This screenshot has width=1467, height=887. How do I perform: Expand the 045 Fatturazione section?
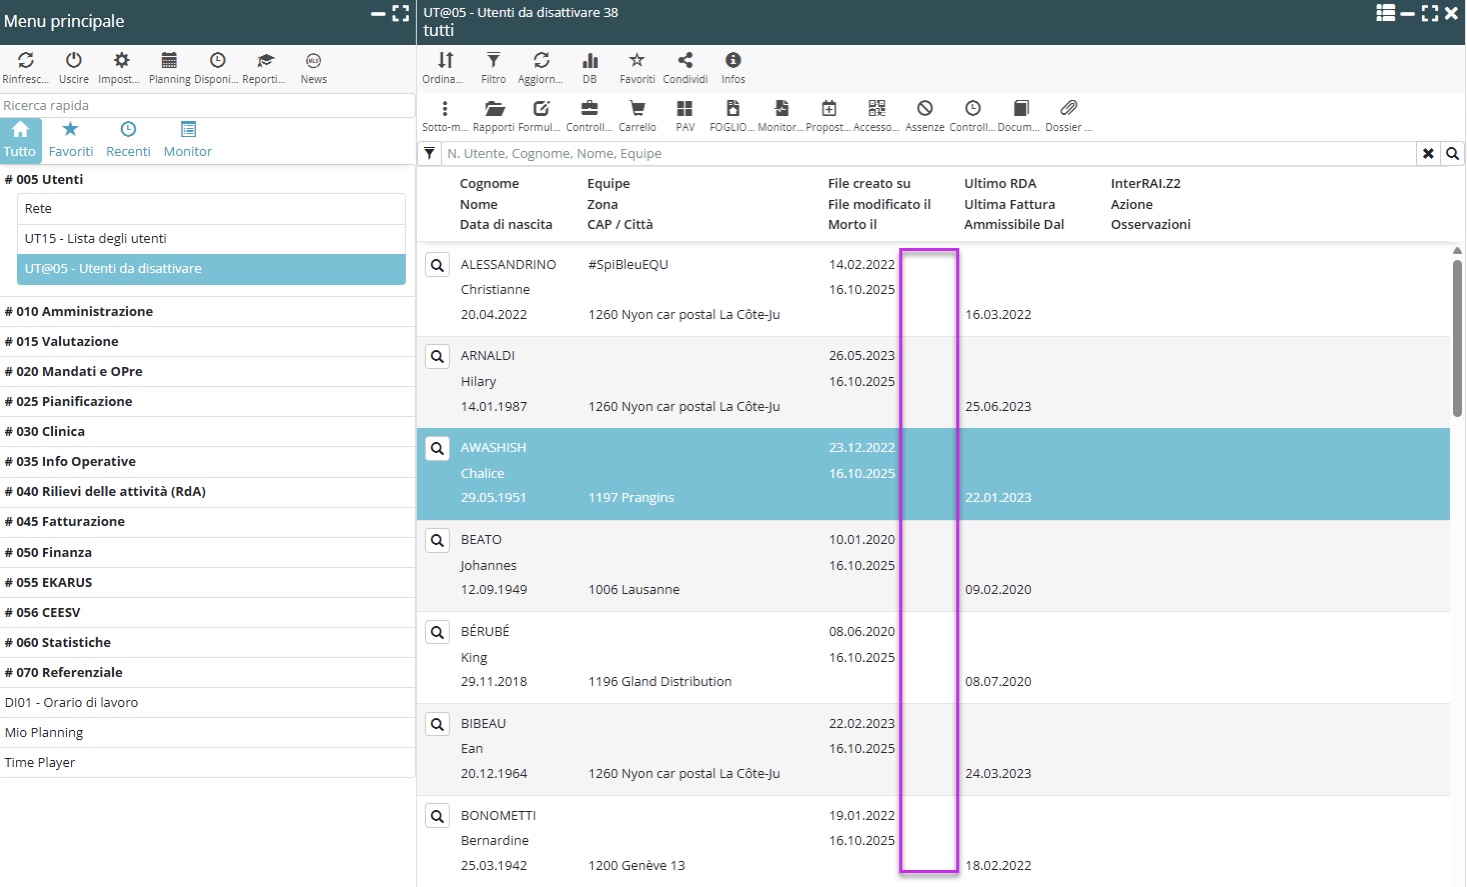pyautogui.click(x=71, y=521)
